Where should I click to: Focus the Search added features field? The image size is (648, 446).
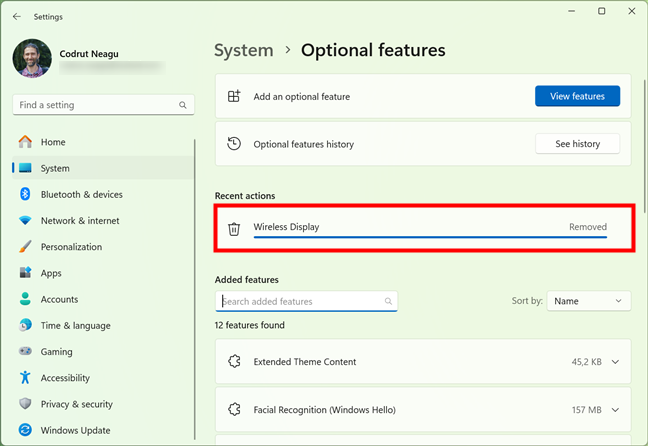pyautogui.click(x=306, y=301)
